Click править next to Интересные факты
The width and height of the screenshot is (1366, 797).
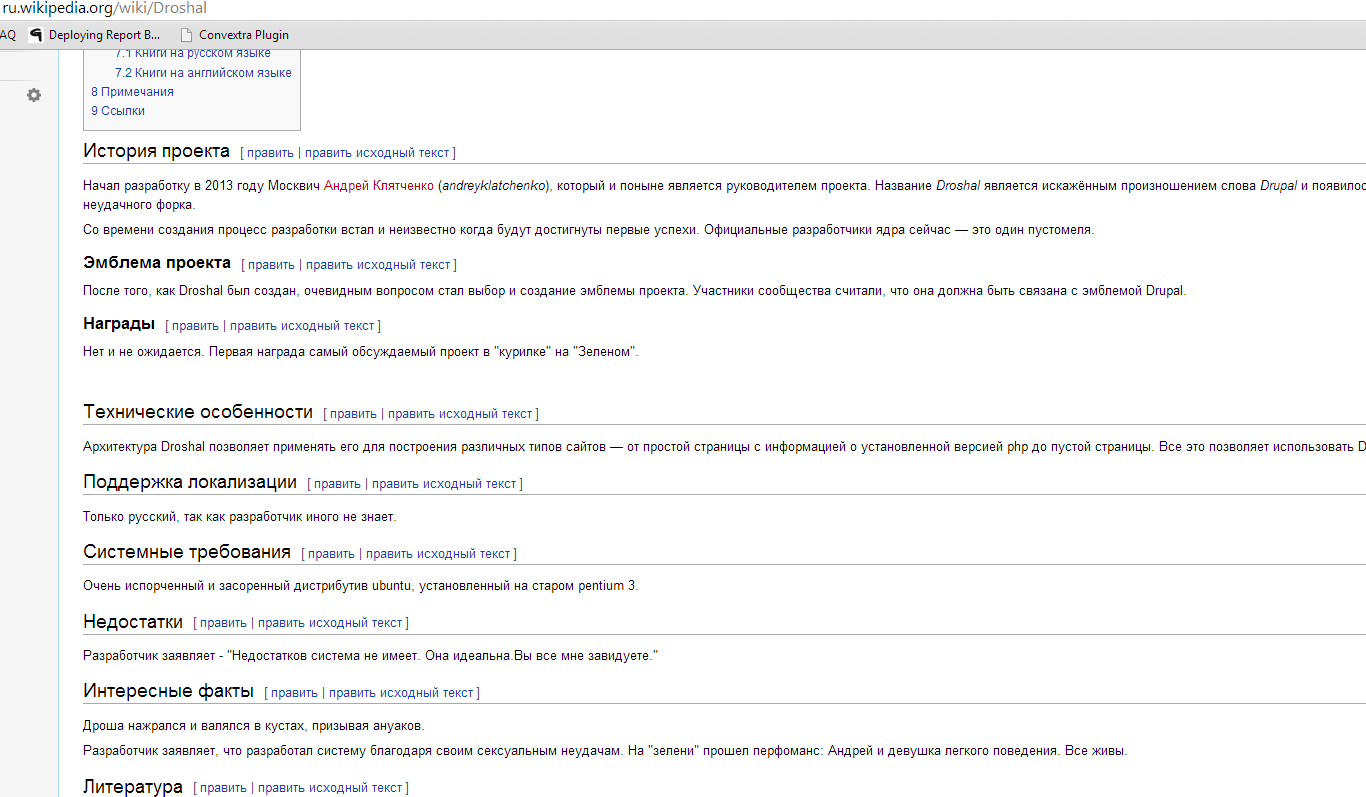tap(294, 693)
